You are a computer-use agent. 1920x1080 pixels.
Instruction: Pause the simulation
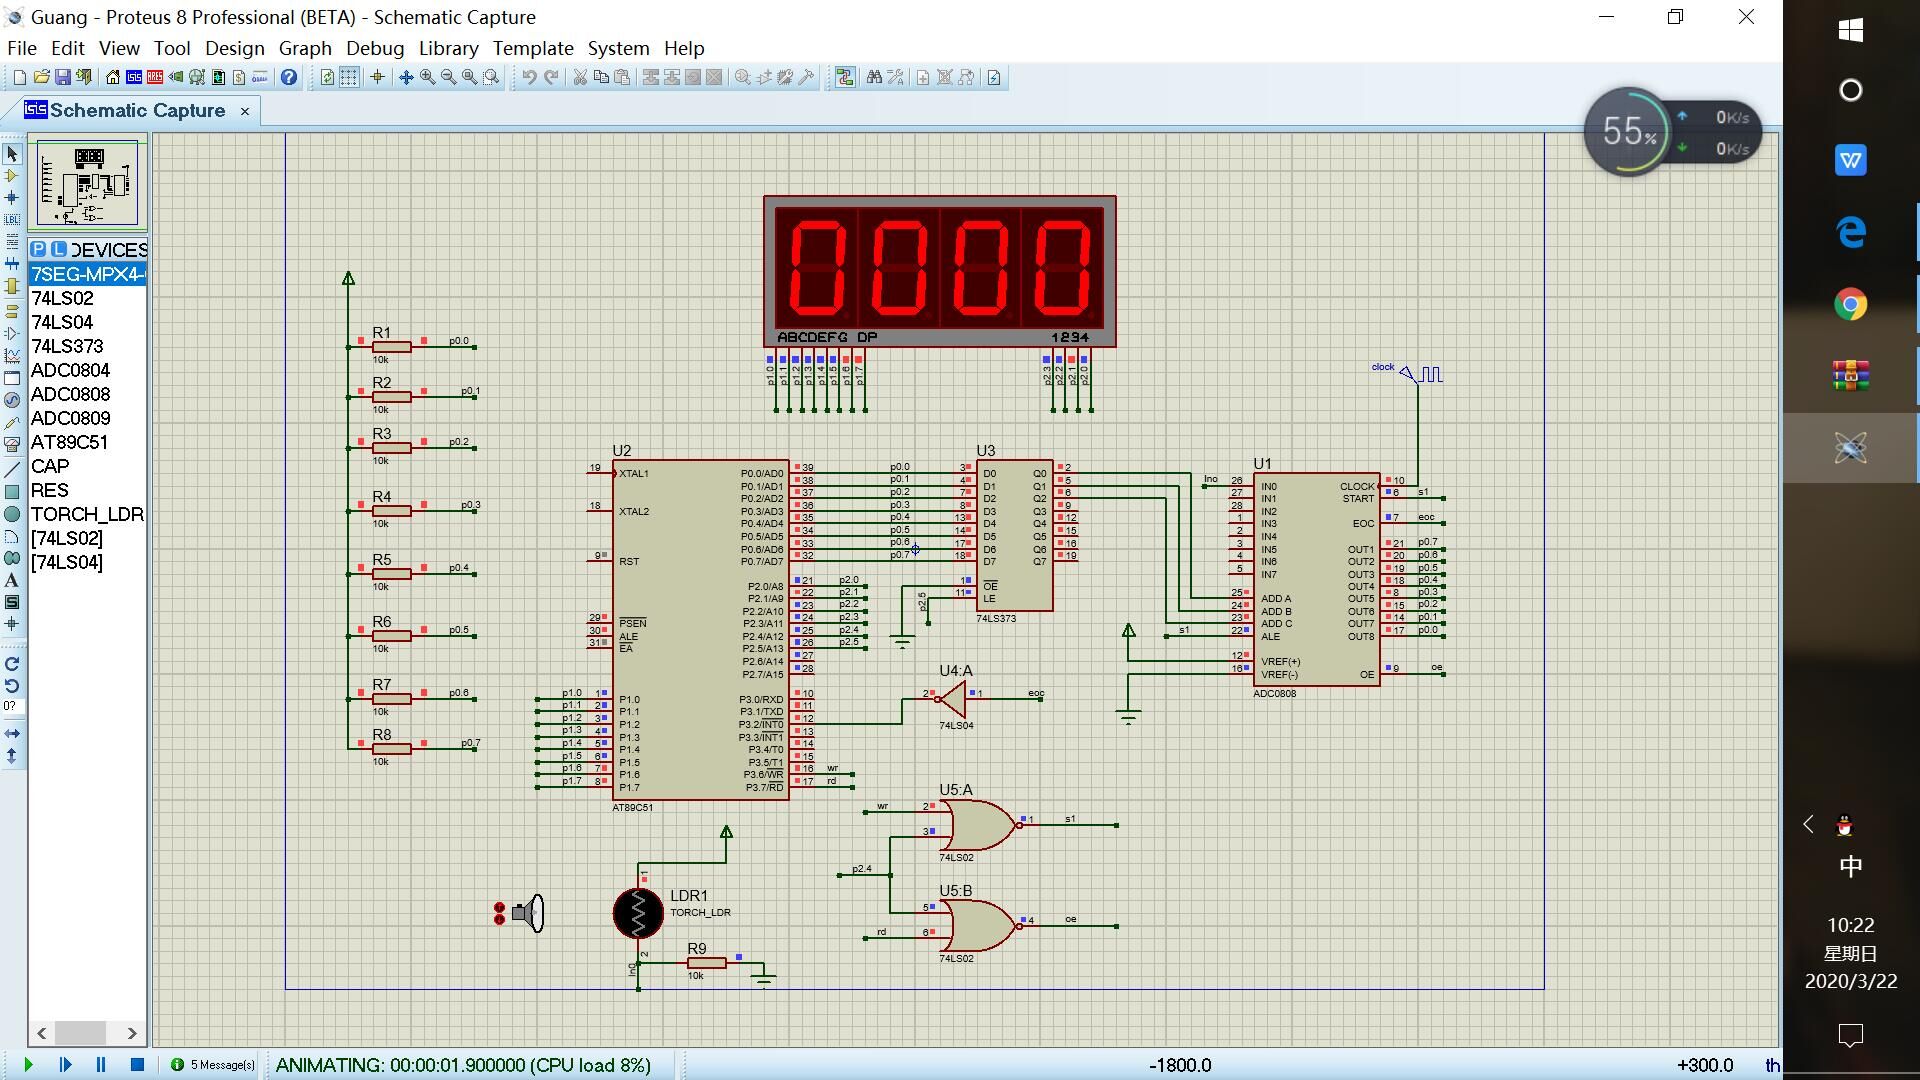(x=101, y=1065)
